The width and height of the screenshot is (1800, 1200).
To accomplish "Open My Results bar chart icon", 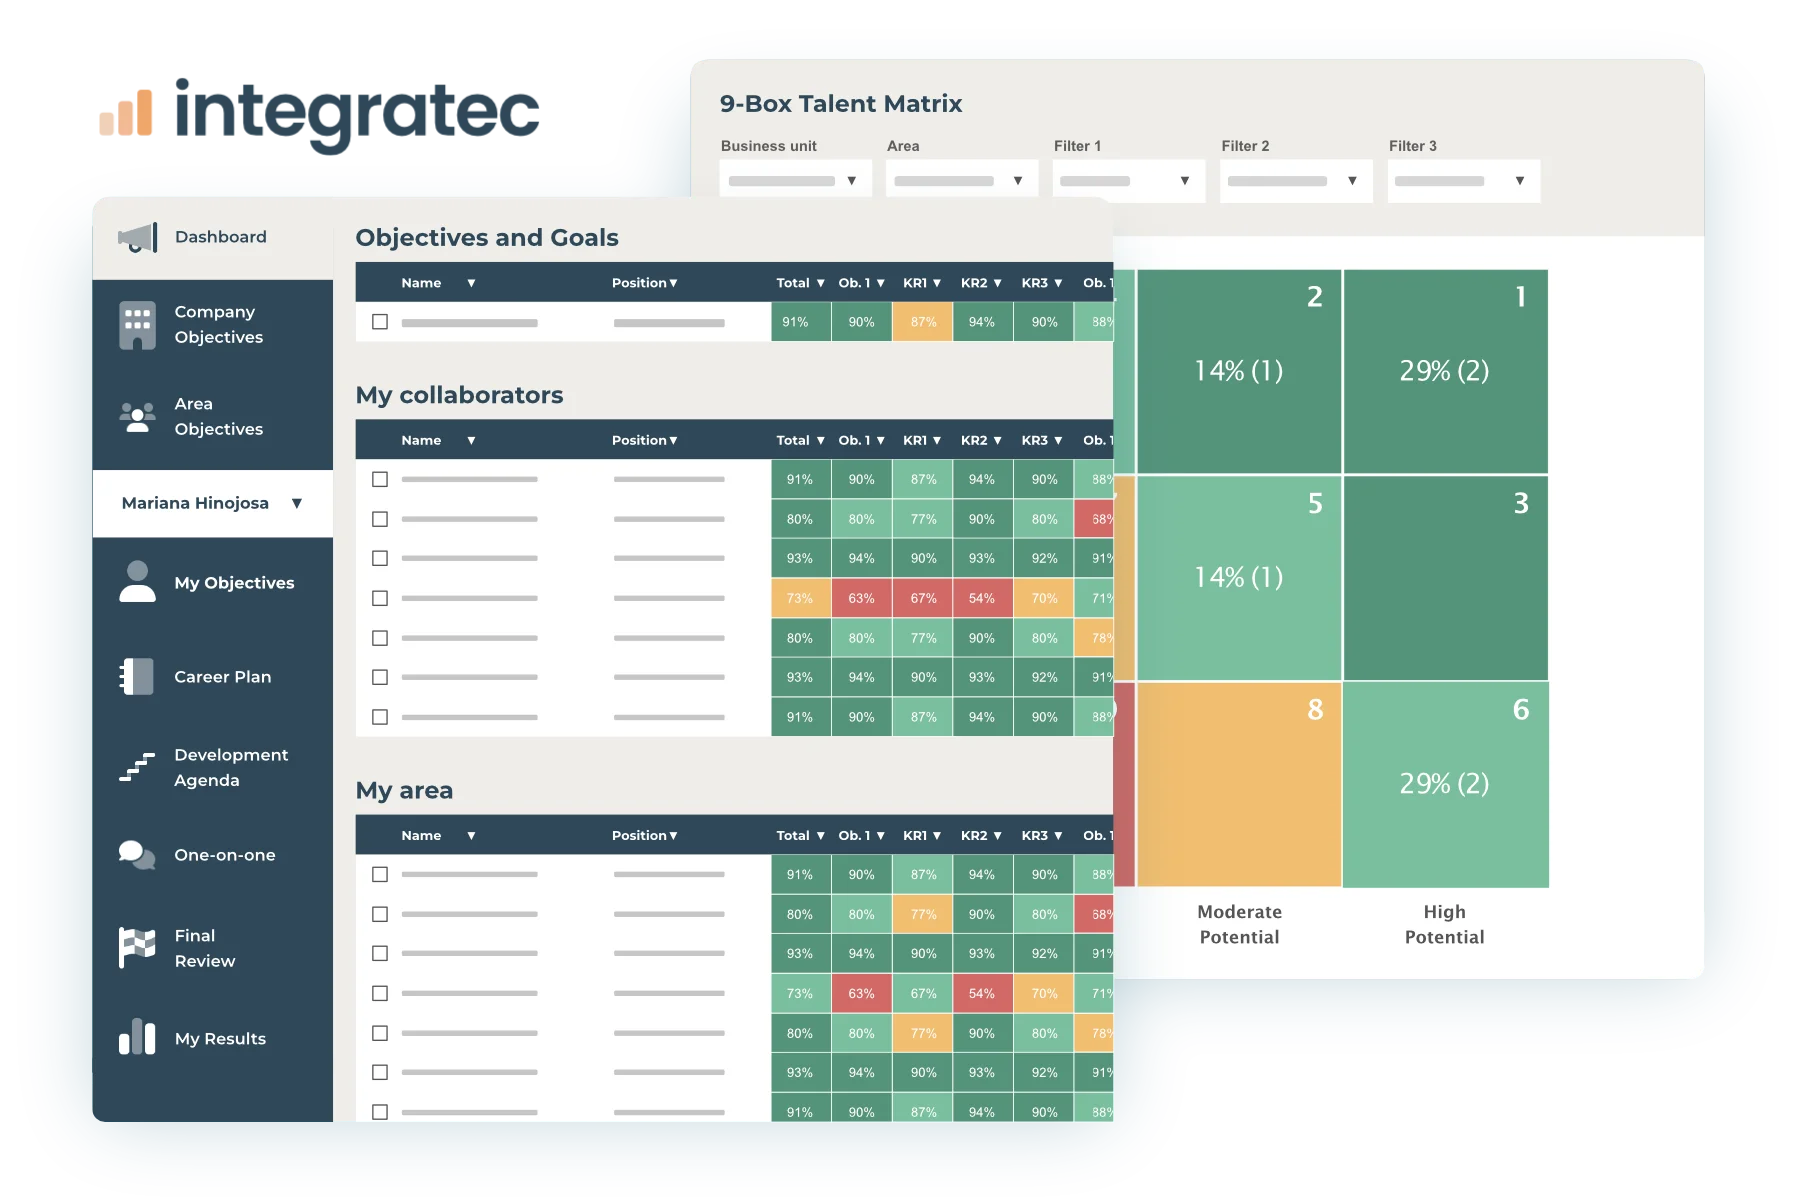I will (138, 1038).
